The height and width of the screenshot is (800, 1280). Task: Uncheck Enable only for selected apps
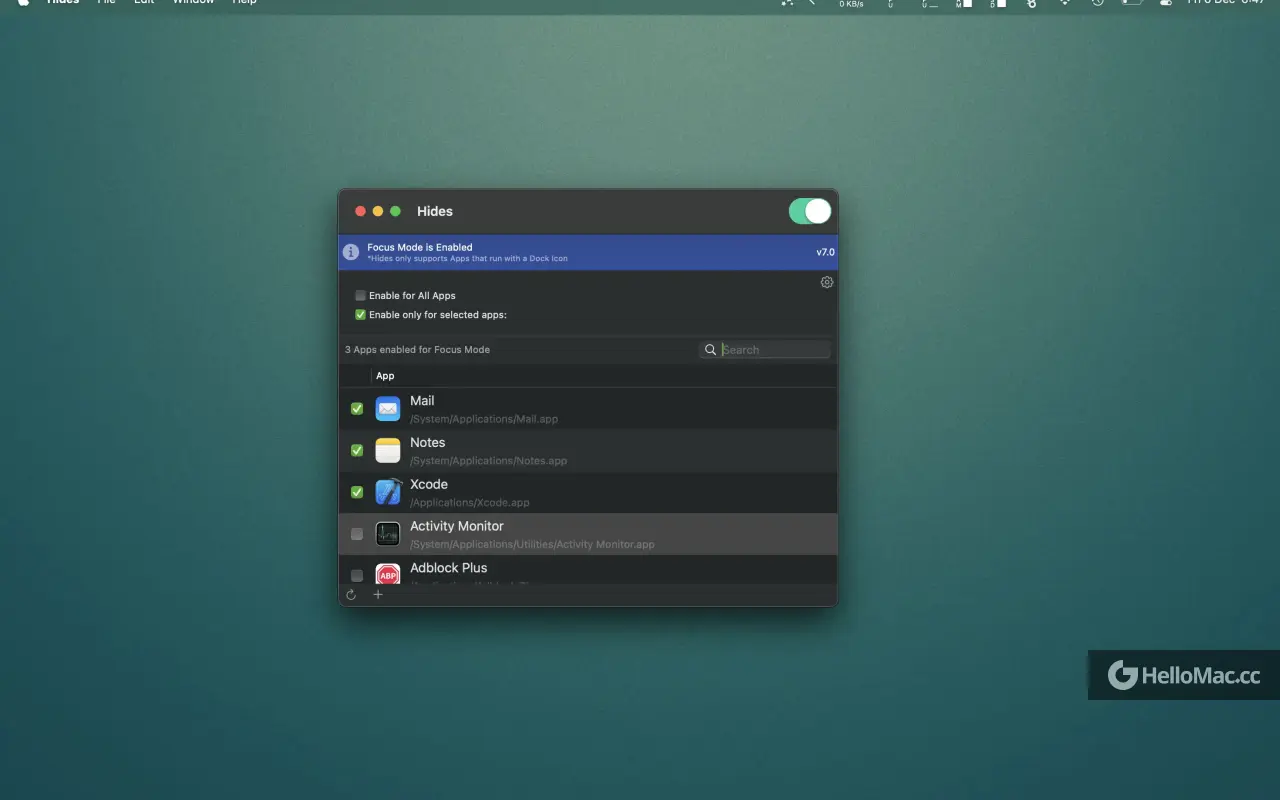(x=360, y=314)
